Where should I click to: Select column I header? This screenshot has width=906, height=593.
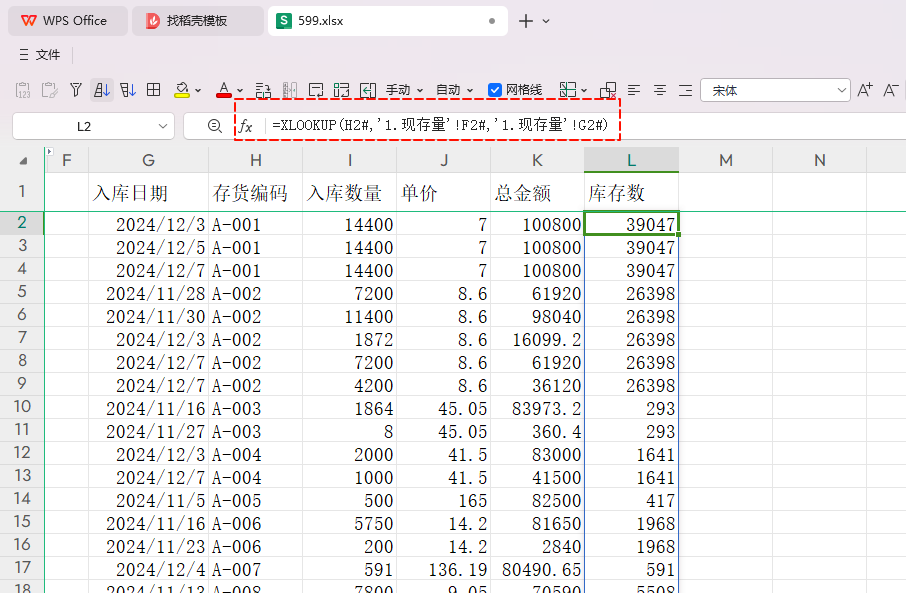coord(350,160)
